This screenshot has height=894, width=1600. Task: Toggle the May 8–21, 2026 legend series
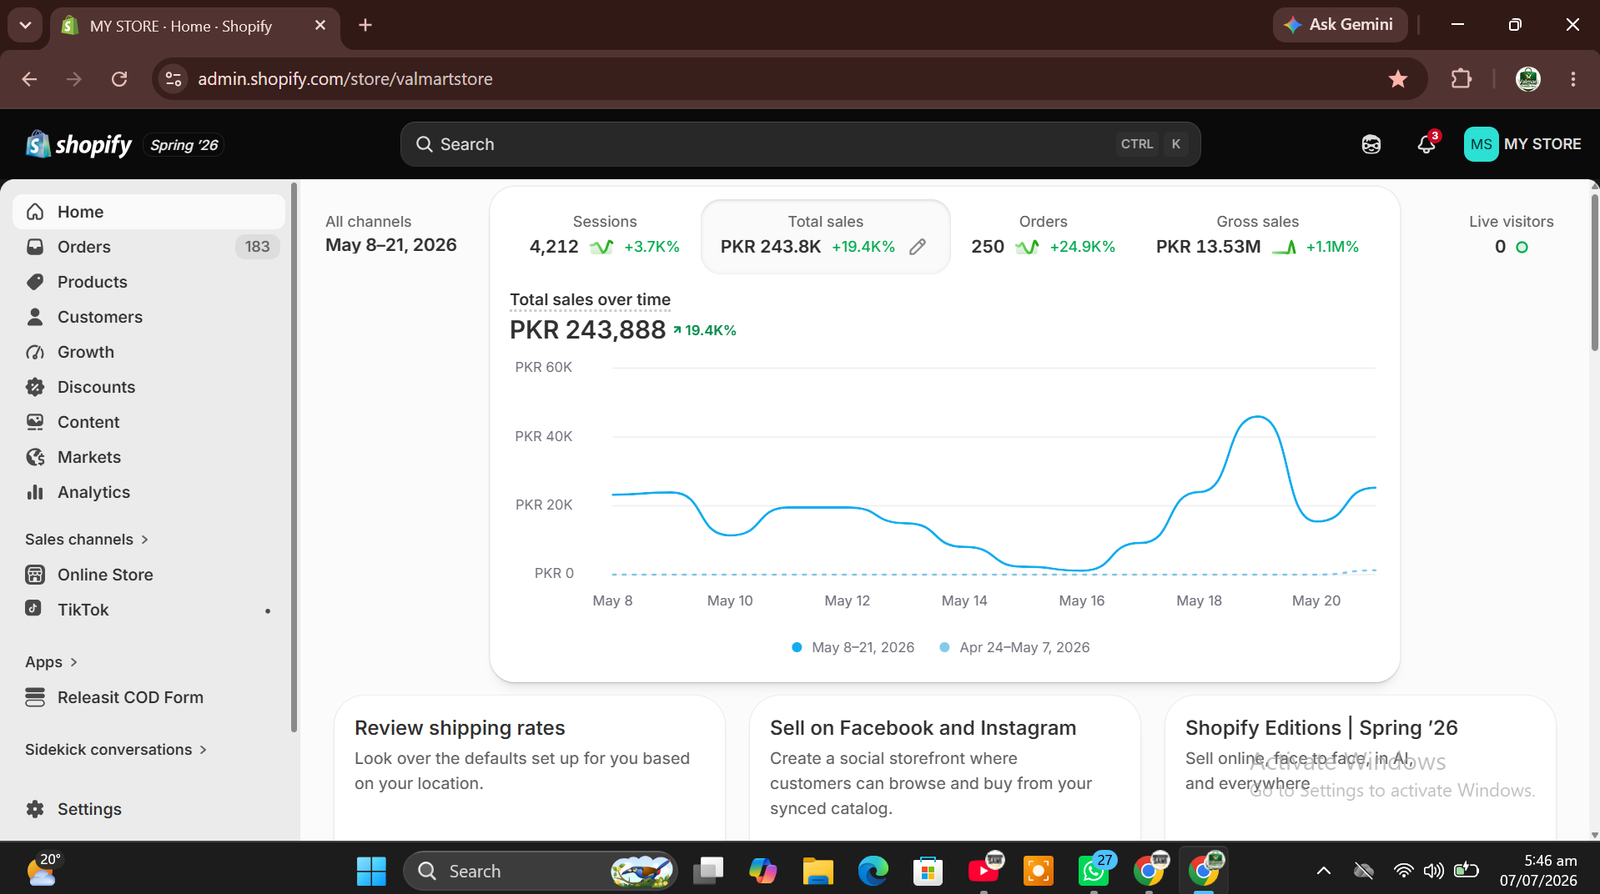pyautogui.click(x=853, y=647)
